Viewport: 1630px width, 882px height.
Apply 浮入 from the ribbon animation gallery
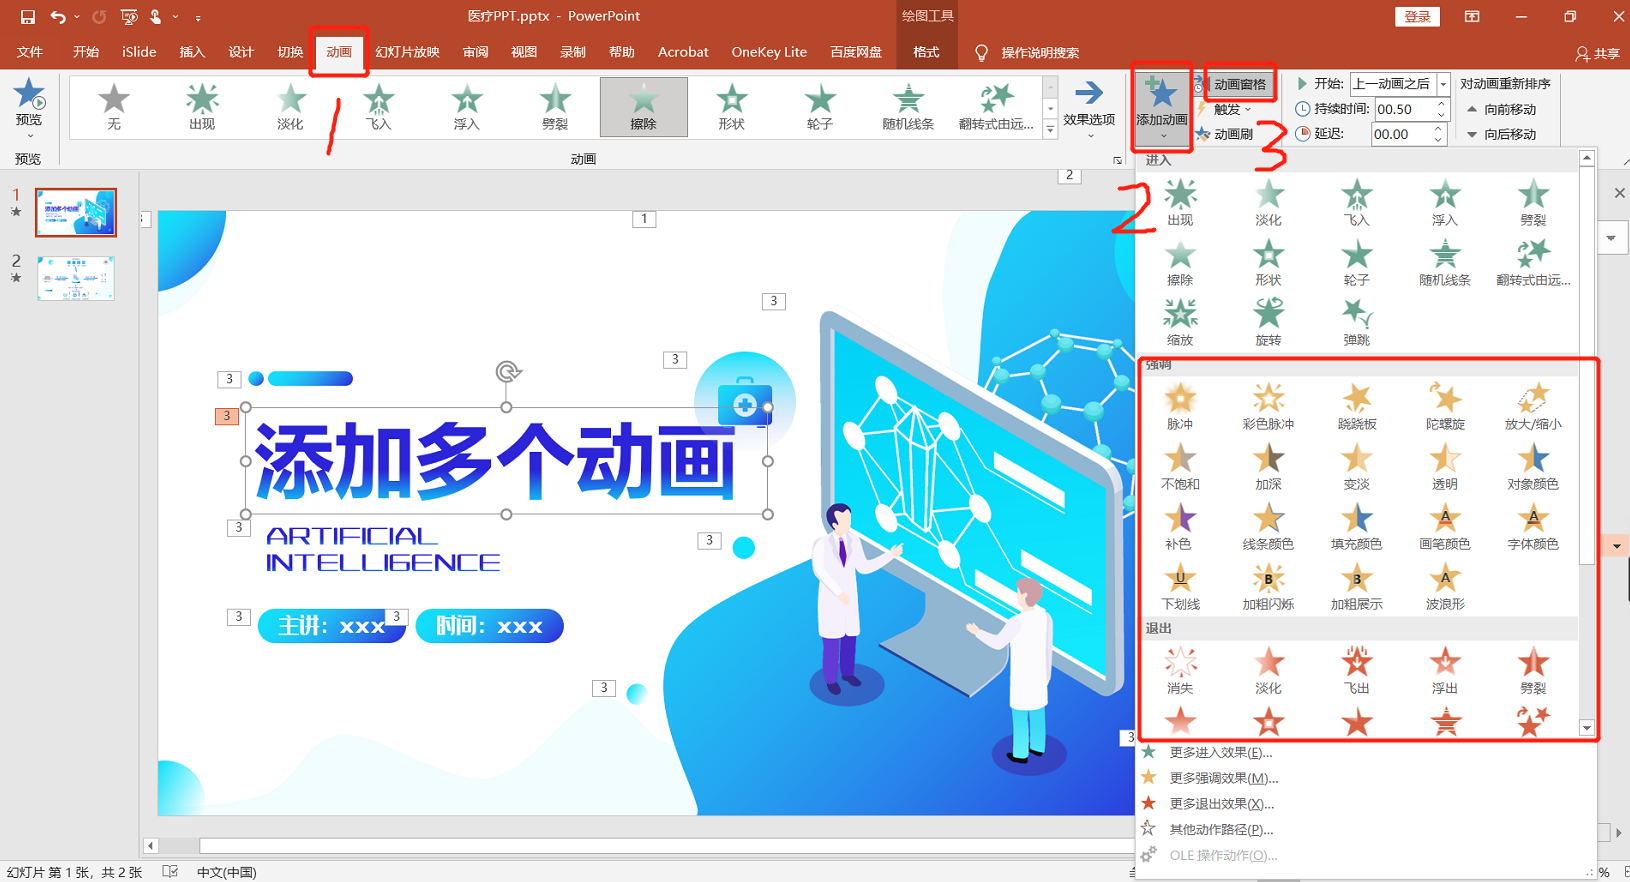466,107
